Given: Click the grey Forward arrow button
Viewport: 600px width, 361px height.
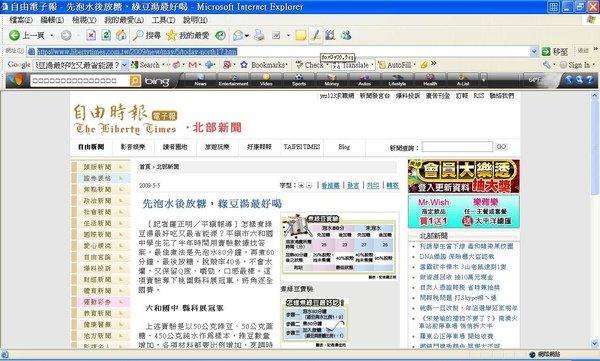Looking at the screenshot, I should pos(66,36).
